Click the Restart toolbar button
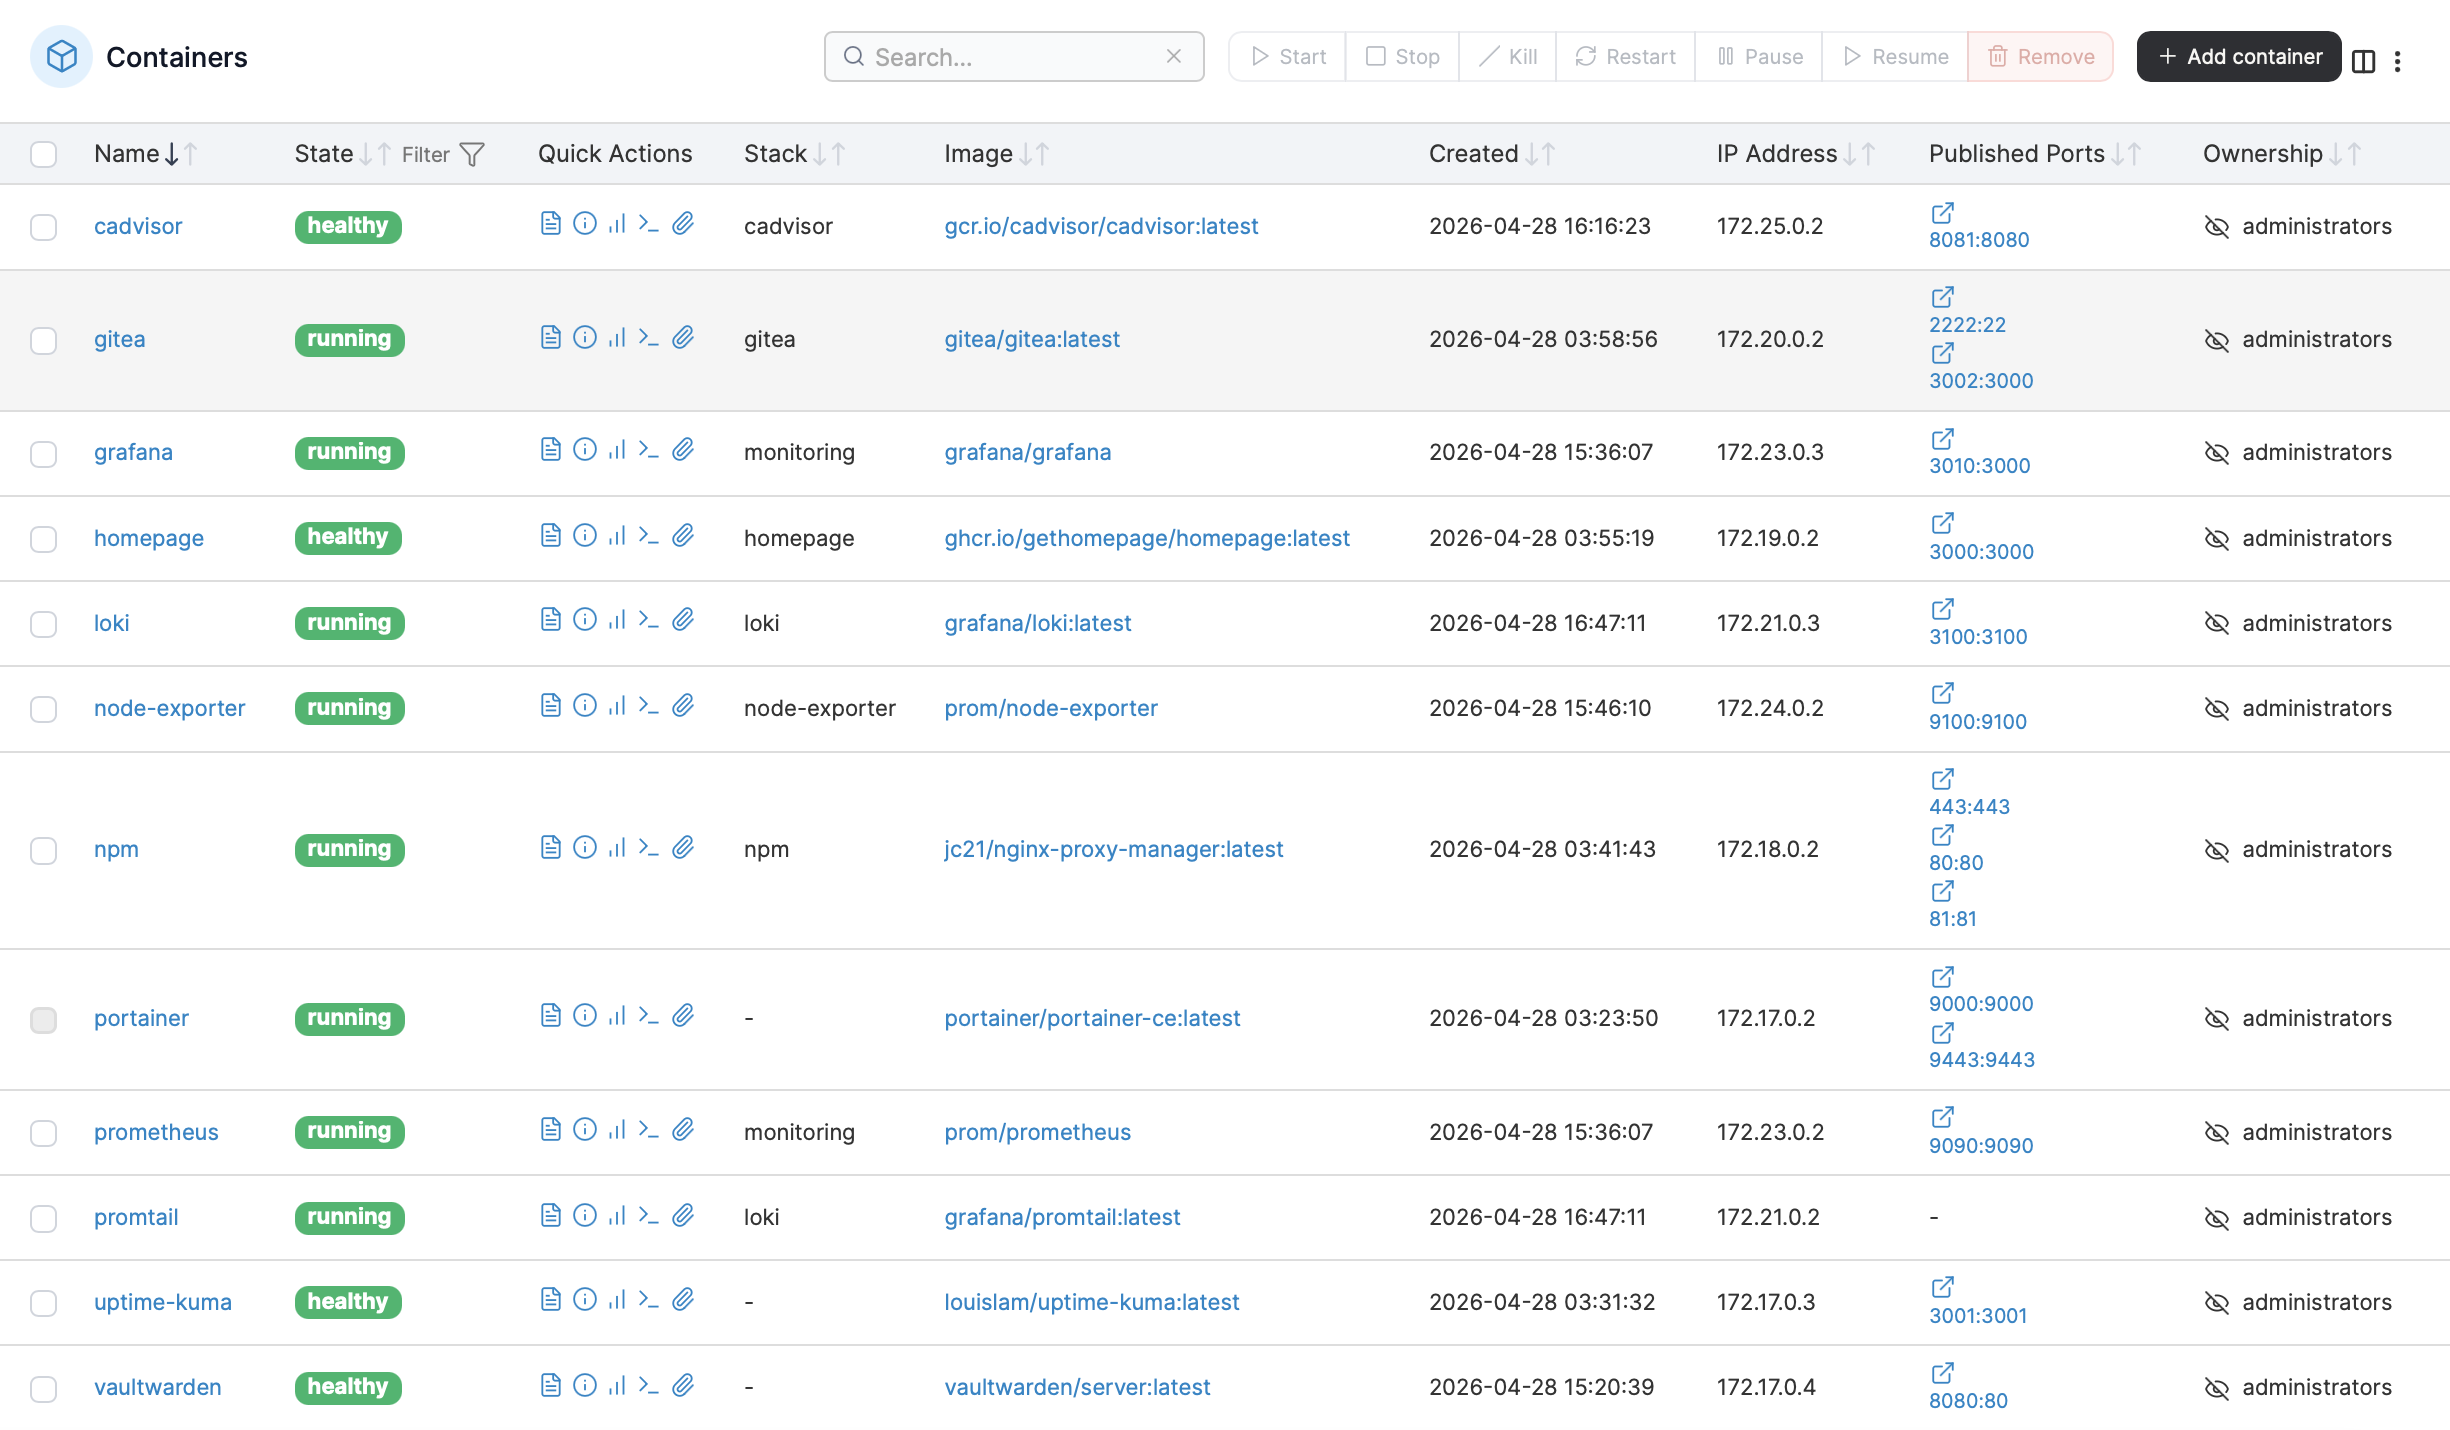Screen dimensions: 2450x1430 pos(1626,56)
